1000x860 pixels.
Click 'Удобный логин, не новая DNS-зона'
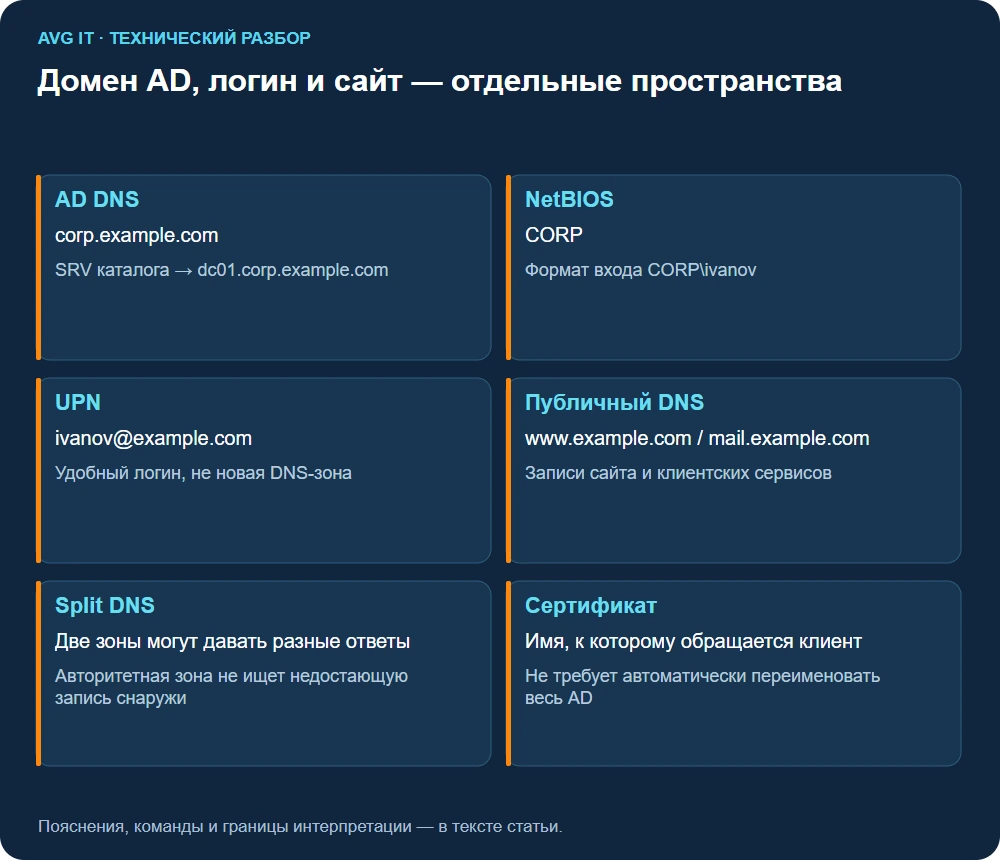click(203, 473)
